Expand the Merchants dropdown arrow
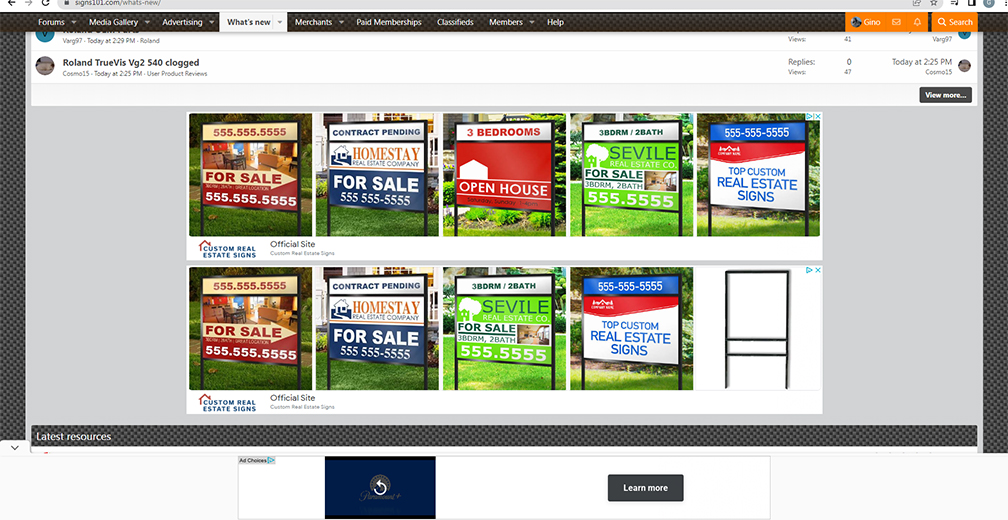1008x520 pixels. pos(341,22)
